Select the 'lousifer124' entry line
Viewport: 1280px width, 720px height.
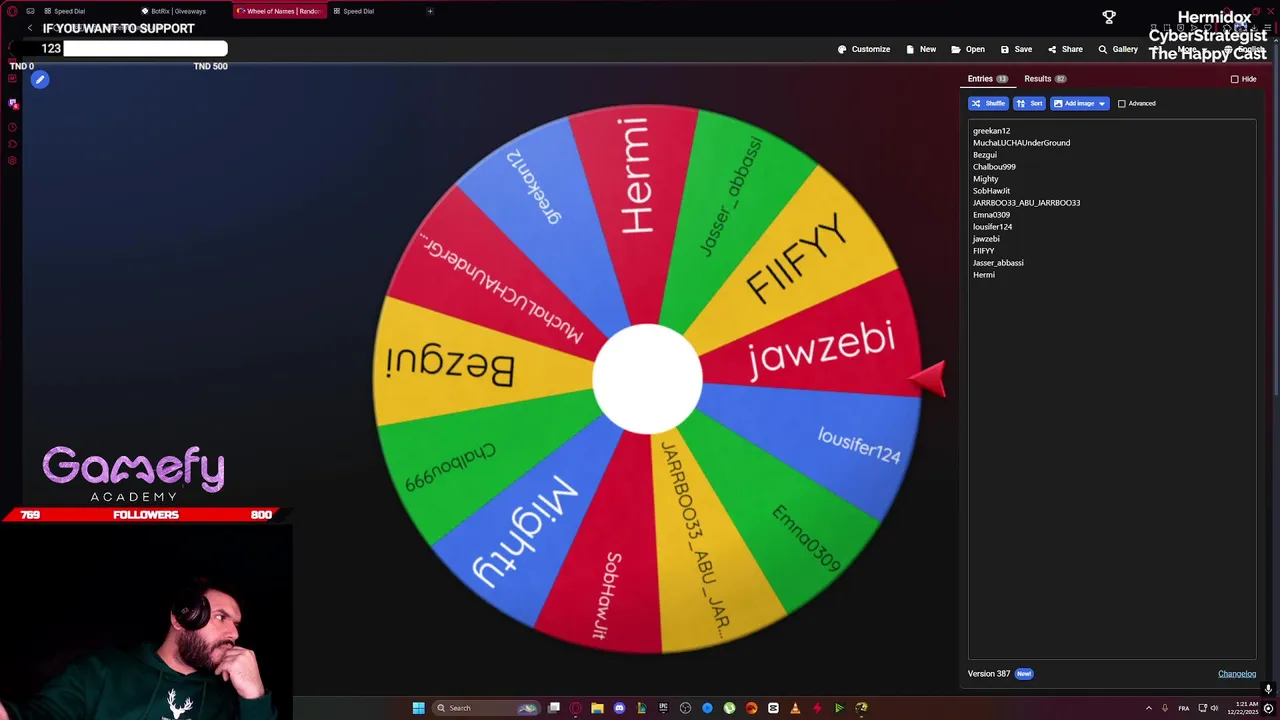[x=992, y=227]
